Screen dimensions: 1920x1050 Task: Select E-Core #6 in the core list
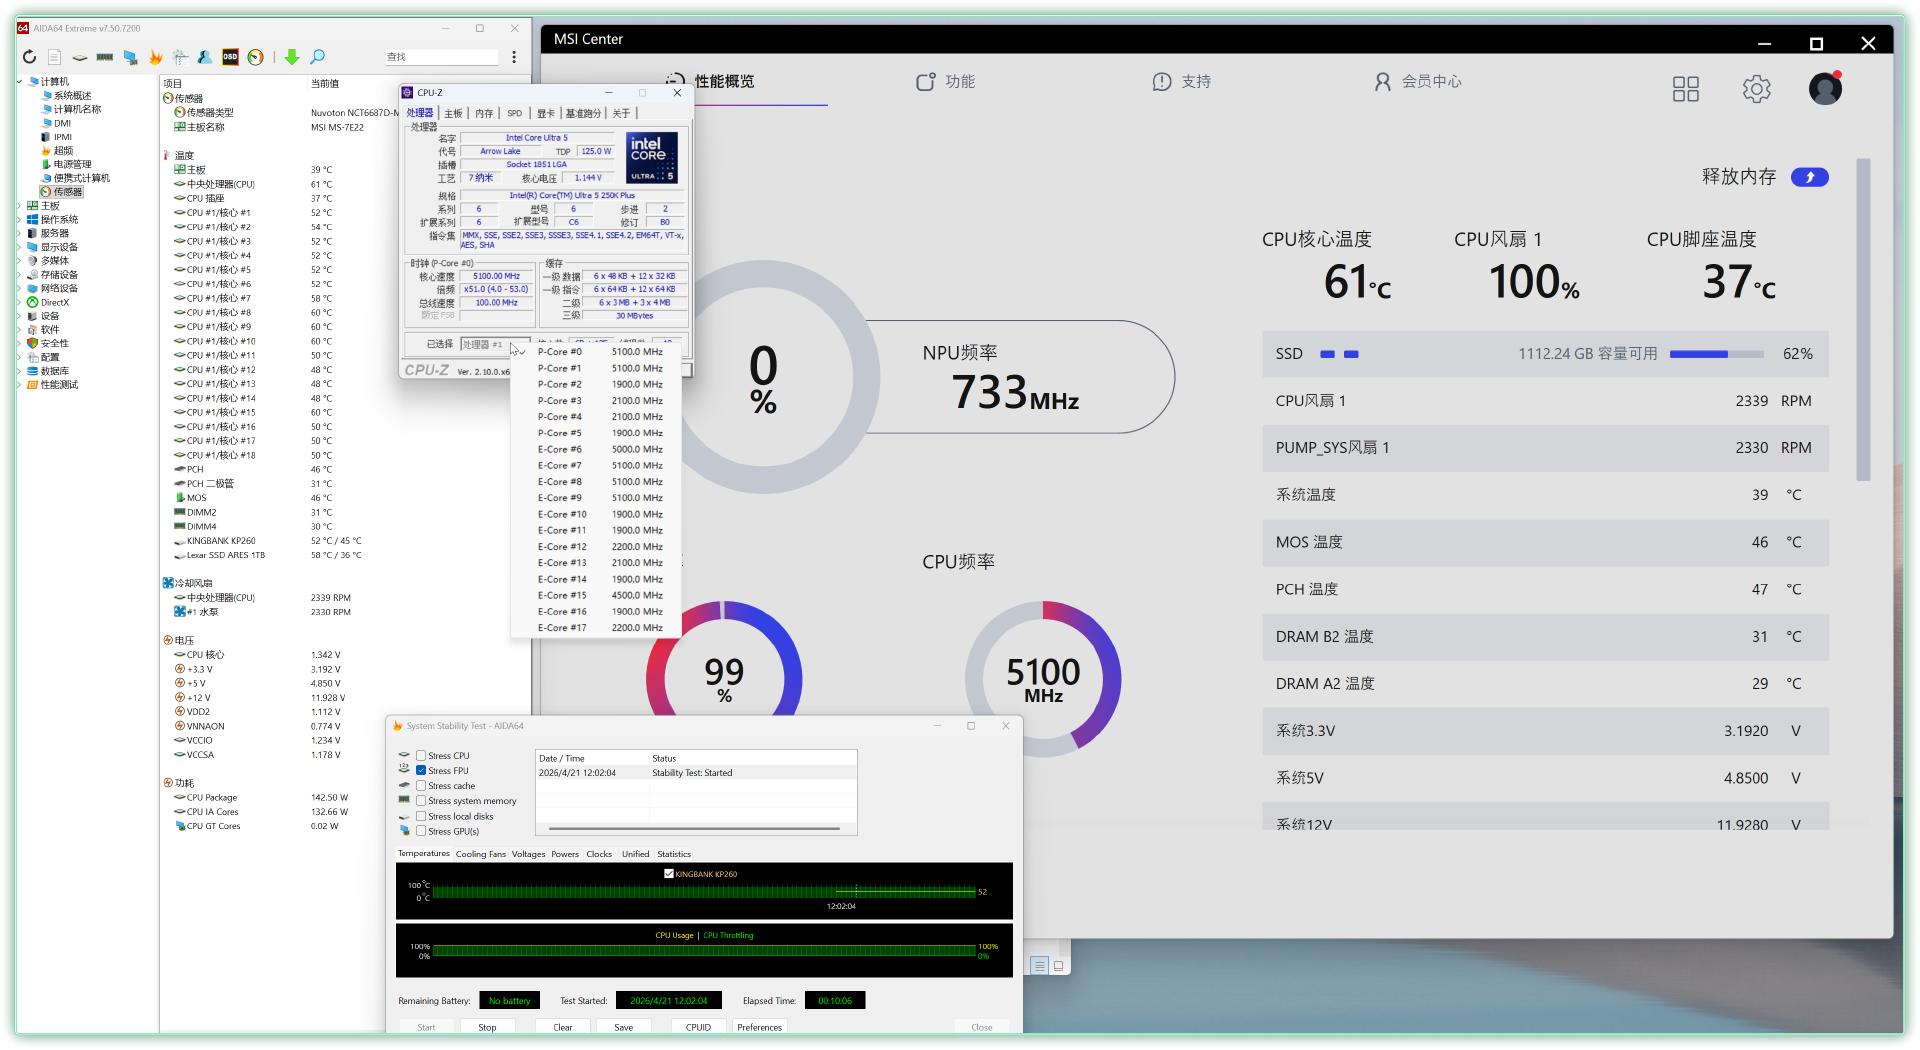(596, 449)
